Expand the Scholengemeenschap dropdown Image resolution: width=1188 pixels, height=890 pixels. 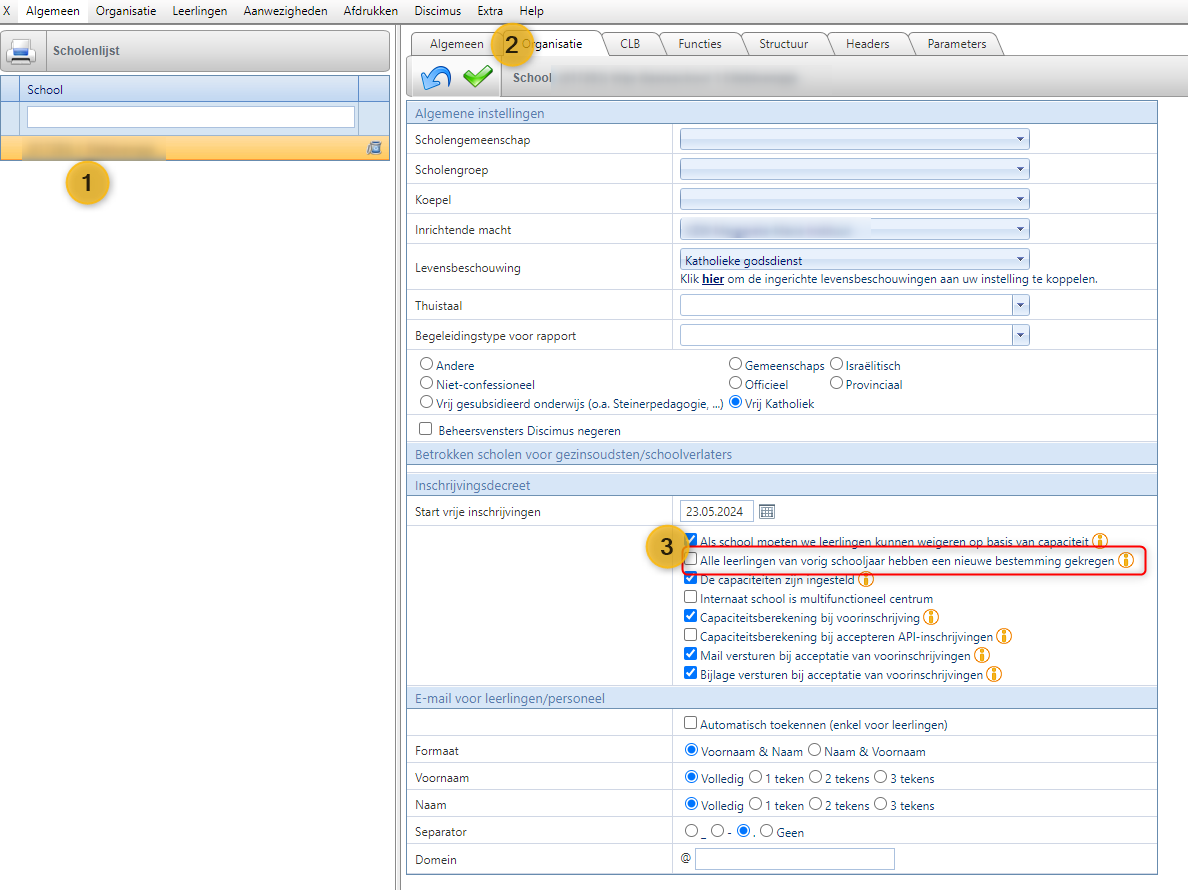tap(1019, 140)
